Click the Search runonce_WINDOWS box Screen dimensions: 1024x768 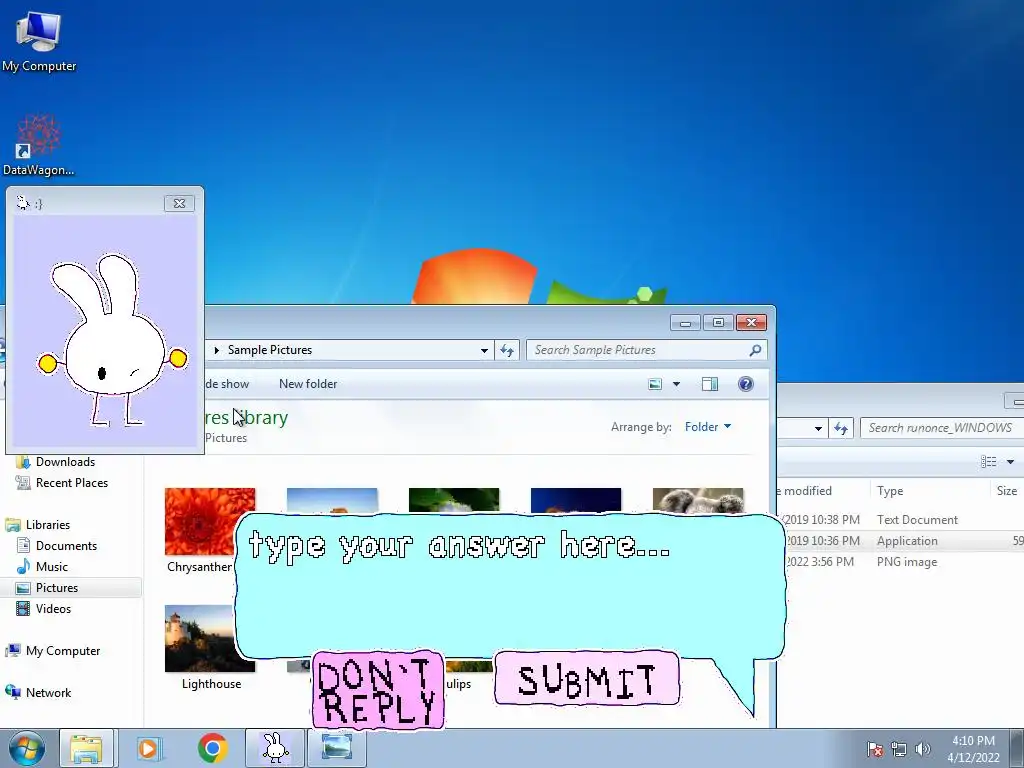click(x=940, y=428)
